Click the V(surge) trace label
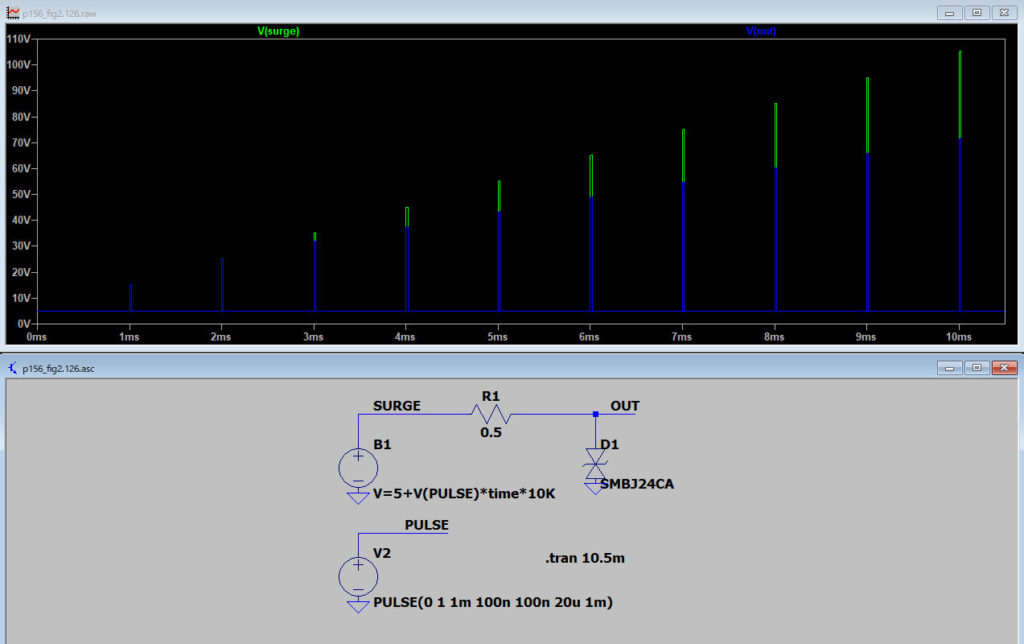 point(278,31)
